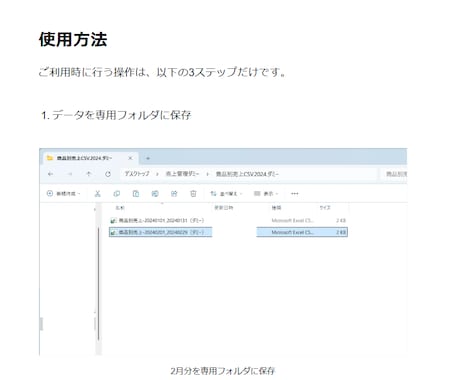Sort by the 名前 (Name) column header
This screenshot has height=380, width=460.
120,208
